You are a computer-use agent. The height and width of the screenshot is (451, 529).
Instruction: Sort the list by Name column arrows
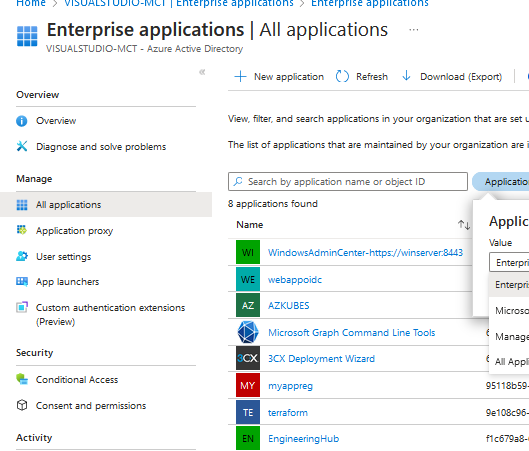tap(464, 225)
